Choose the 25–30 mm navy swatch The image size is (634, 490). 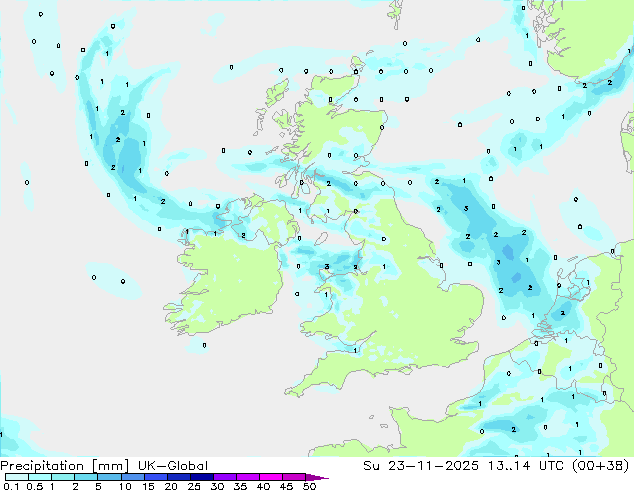coord(202,477)
